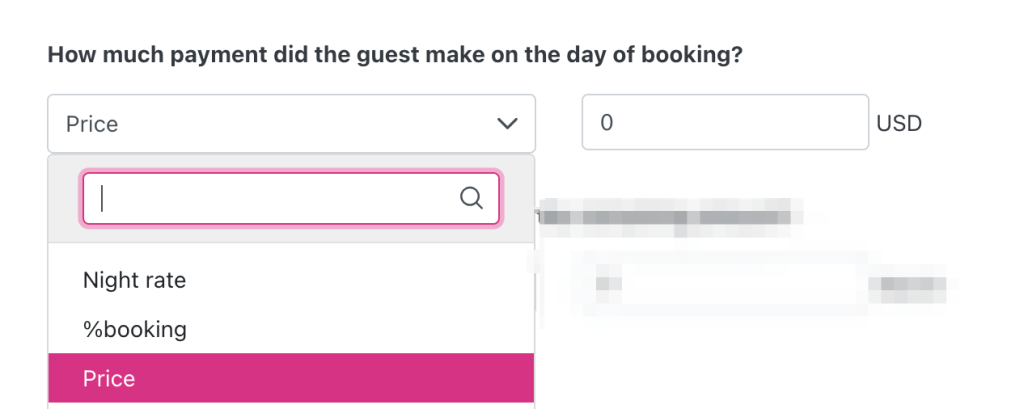This screenshot has width=1024, height=409.
Task: Click the blurred text line beside the search box
Action: [x=665, y=215]
